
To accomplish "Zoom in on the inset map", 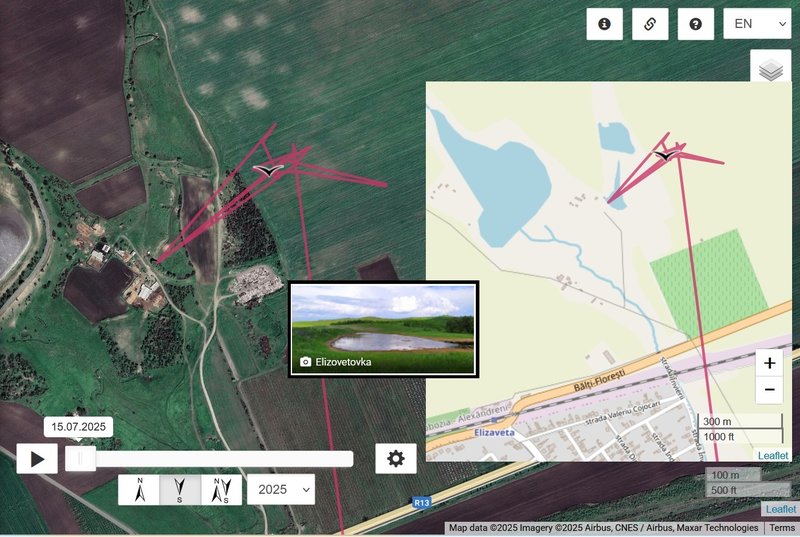I will (769, 363).
